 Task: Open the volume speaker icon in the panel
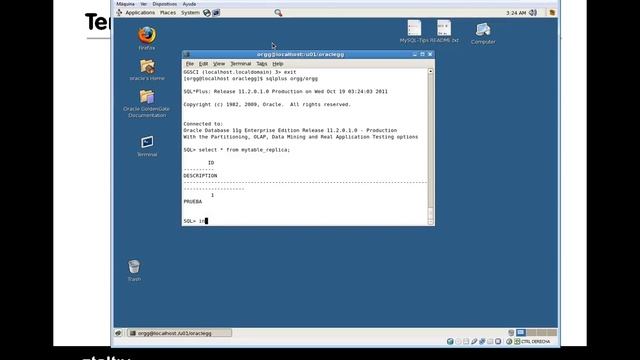tap(533, 13)
